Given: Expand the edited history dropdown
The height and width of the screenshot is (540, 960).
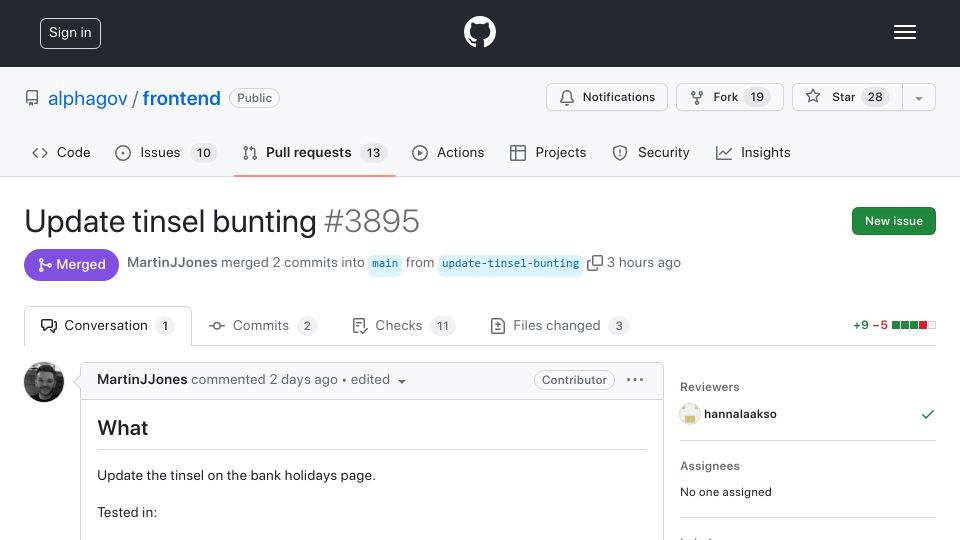Looking at the screenshot, I should (378, 380).
